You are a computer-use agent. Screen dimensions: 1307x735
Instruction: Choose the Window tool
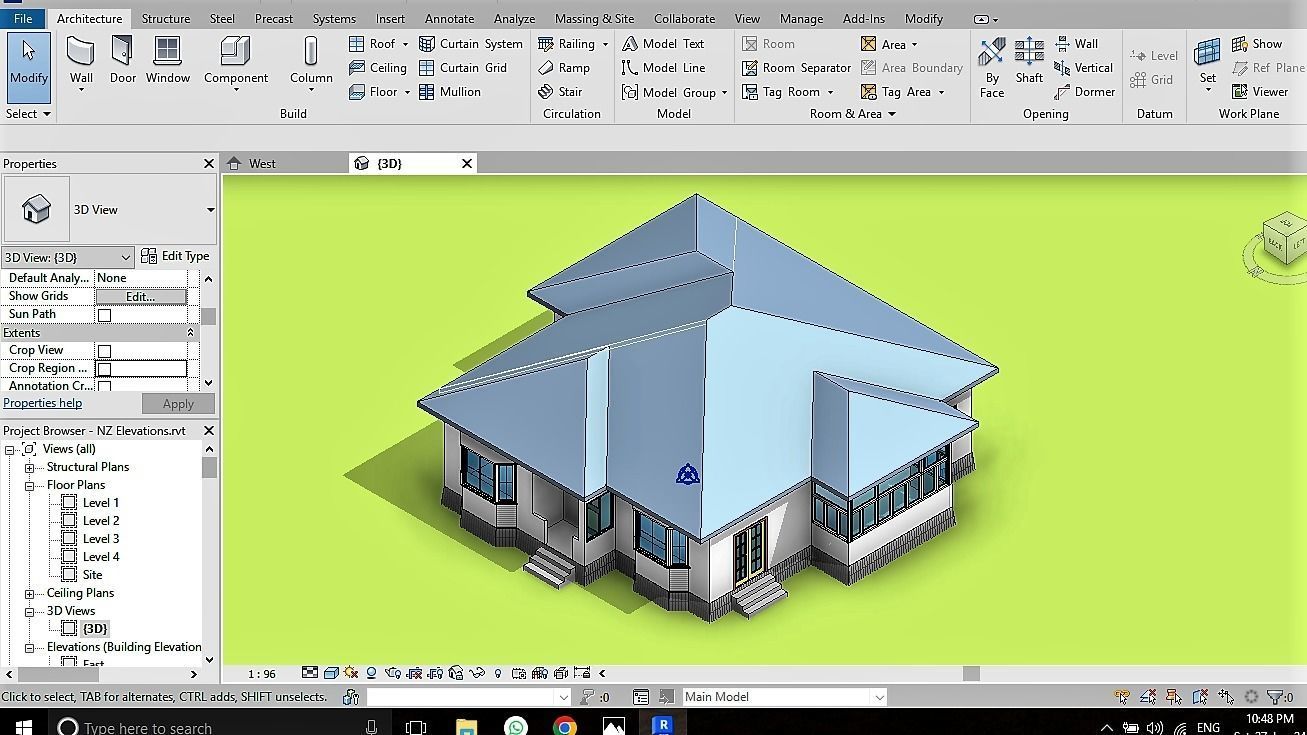[x=168, y=60]
